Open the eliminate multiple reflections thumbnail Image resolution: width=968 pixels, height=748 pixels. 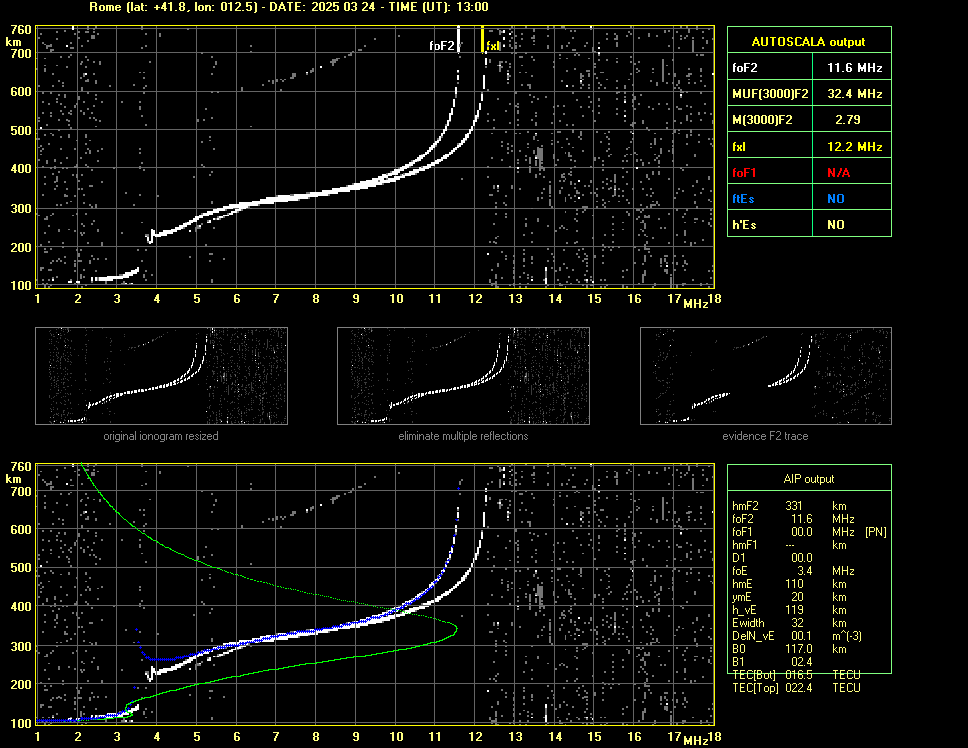pos(463,376)
